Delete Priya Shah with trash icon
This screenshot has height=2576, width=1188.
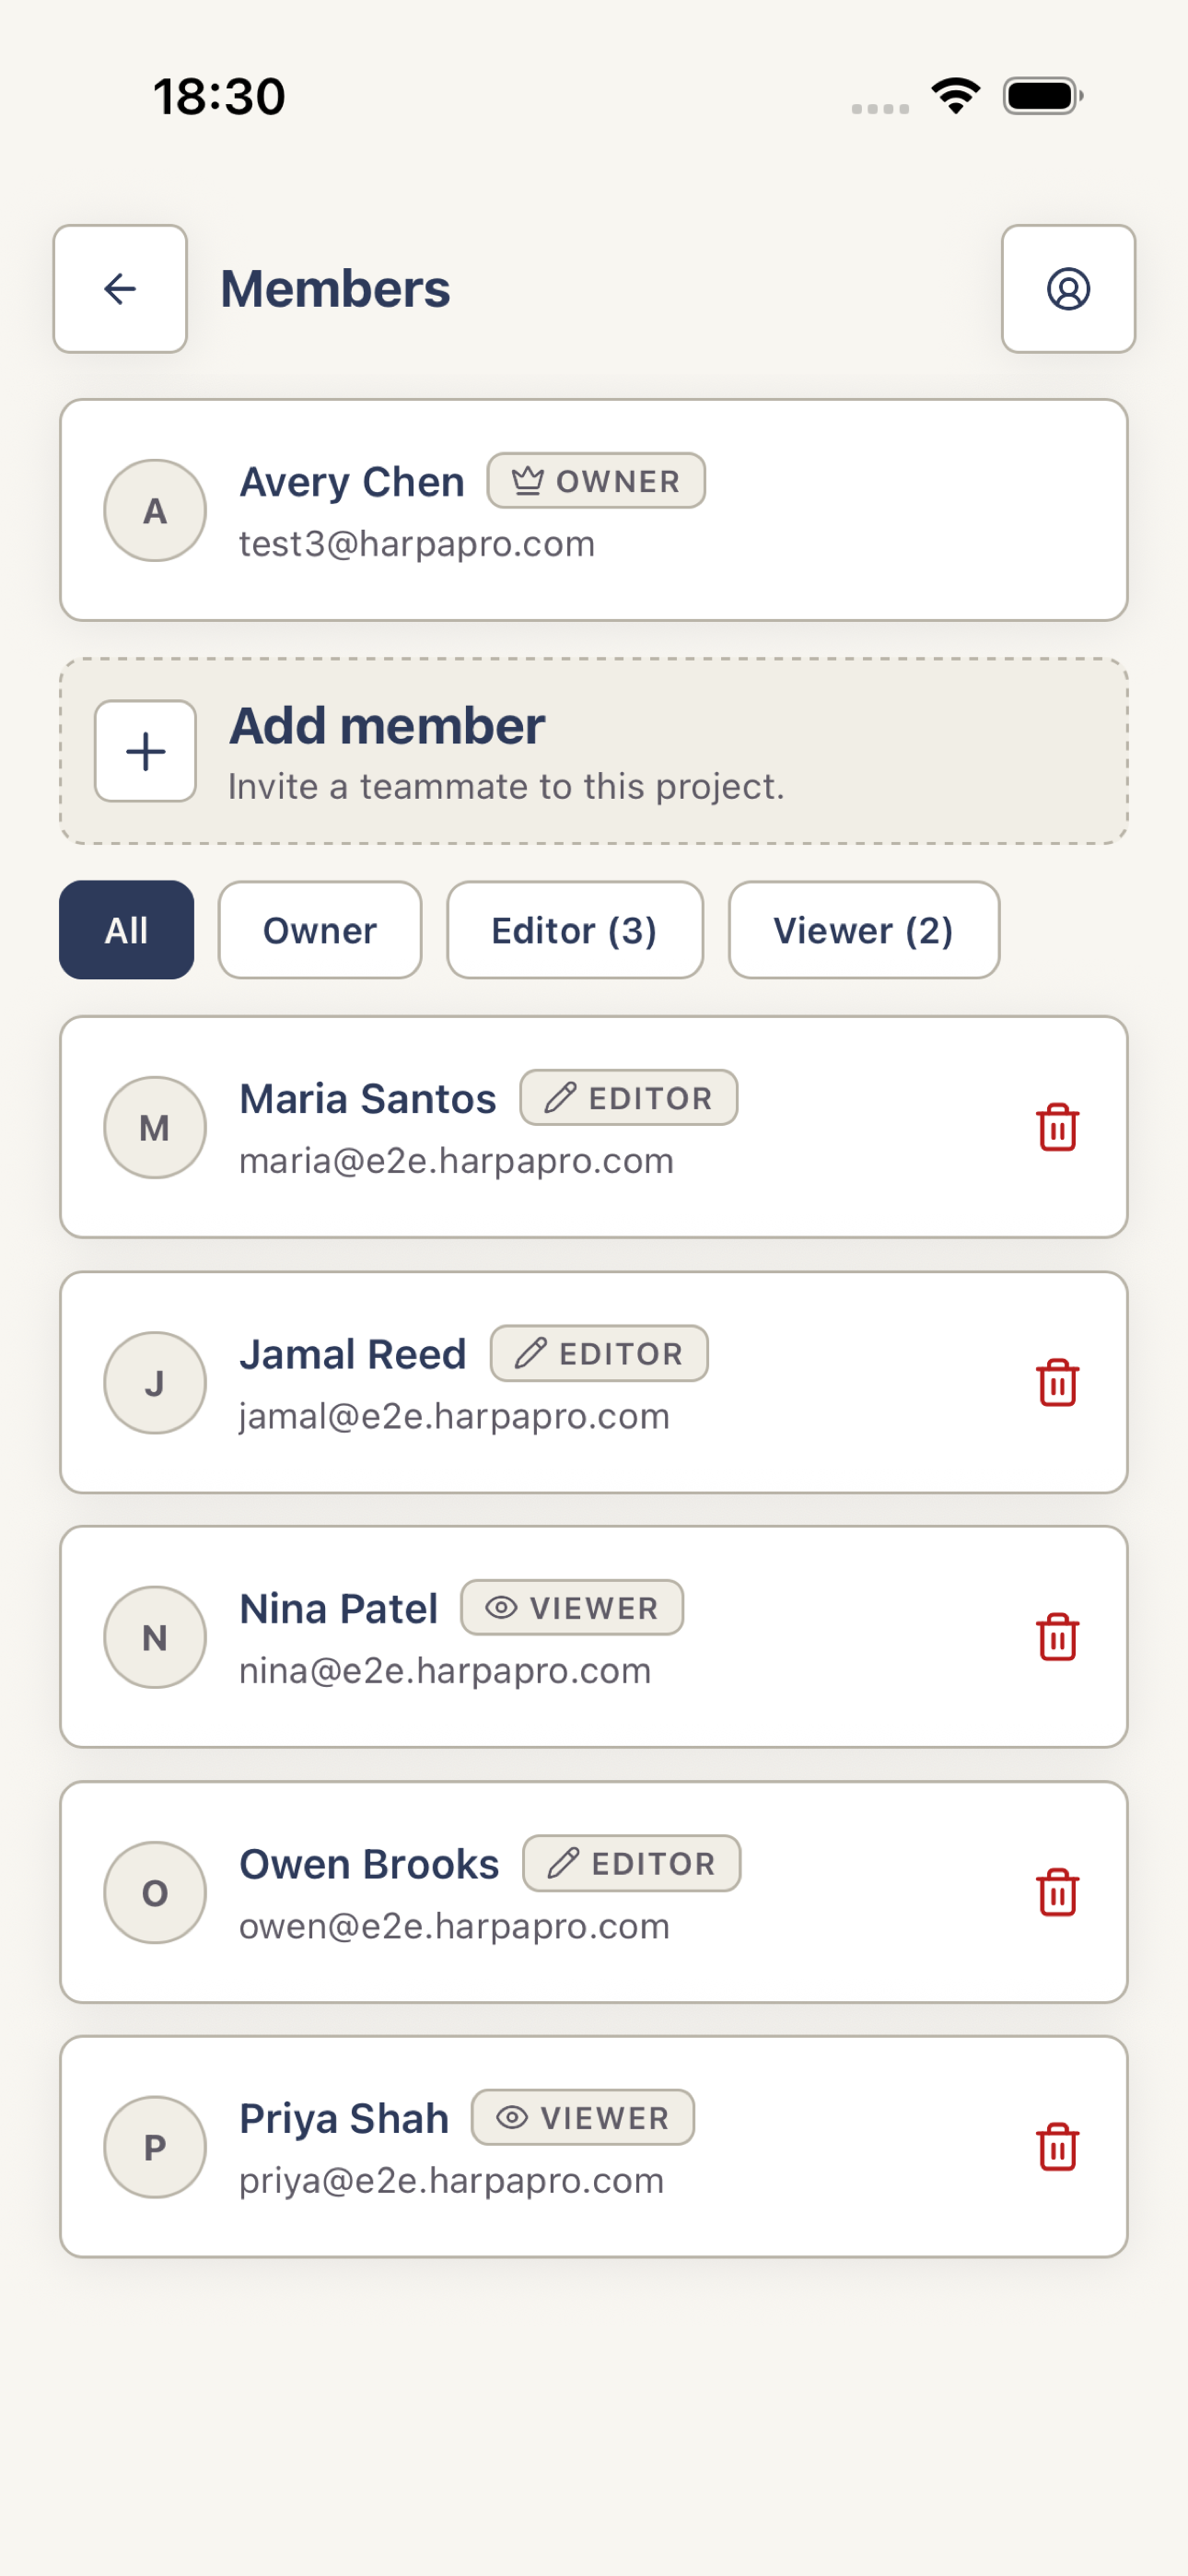click(x=1057, y=2147)
